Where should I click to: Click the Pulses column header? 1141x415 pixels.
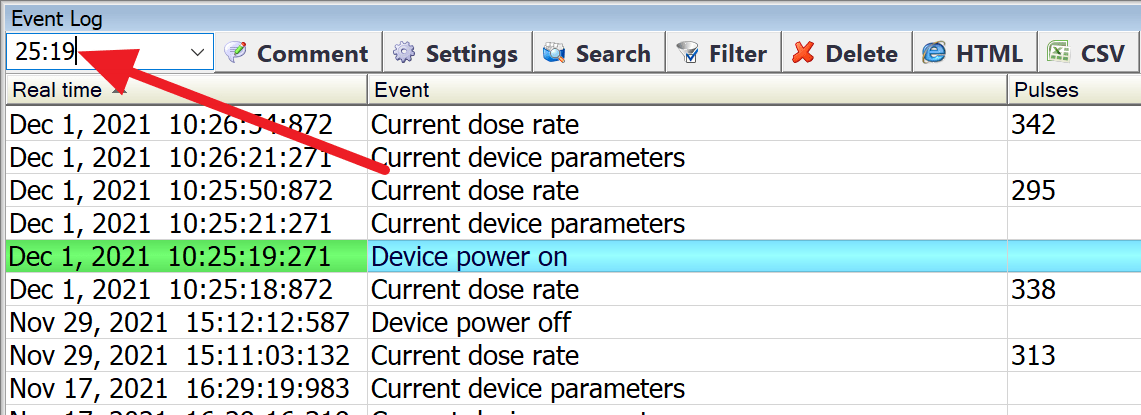(1074, 90)
